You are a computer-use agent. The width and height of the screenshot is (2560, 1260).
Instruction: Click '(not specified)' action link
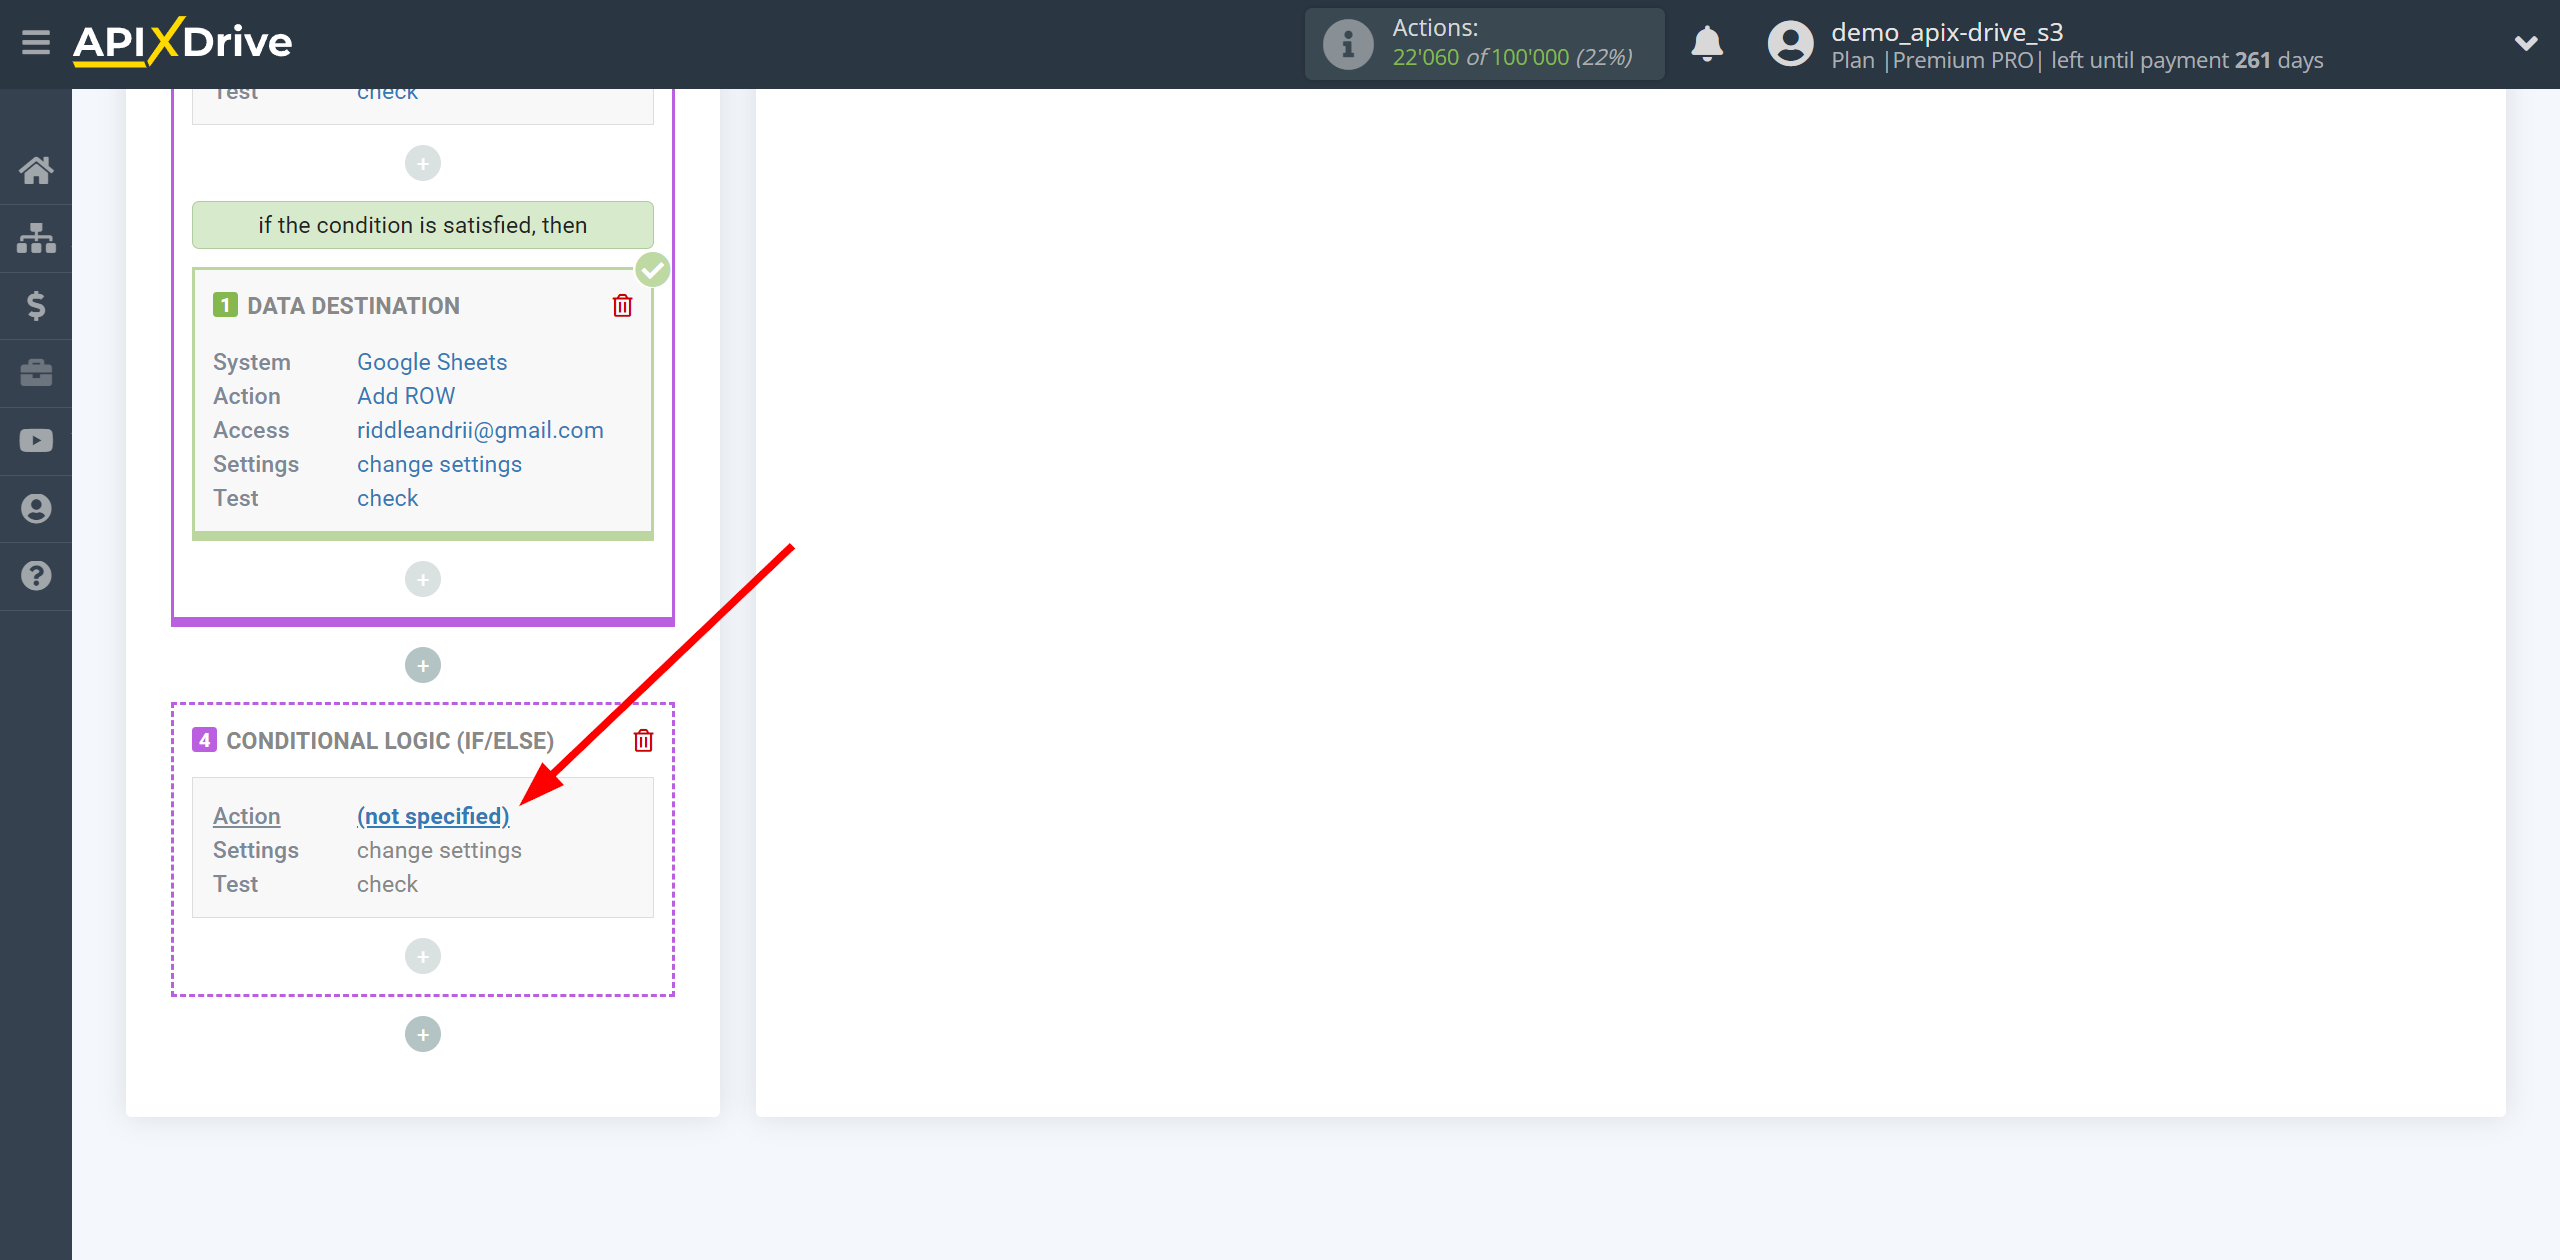433,814
